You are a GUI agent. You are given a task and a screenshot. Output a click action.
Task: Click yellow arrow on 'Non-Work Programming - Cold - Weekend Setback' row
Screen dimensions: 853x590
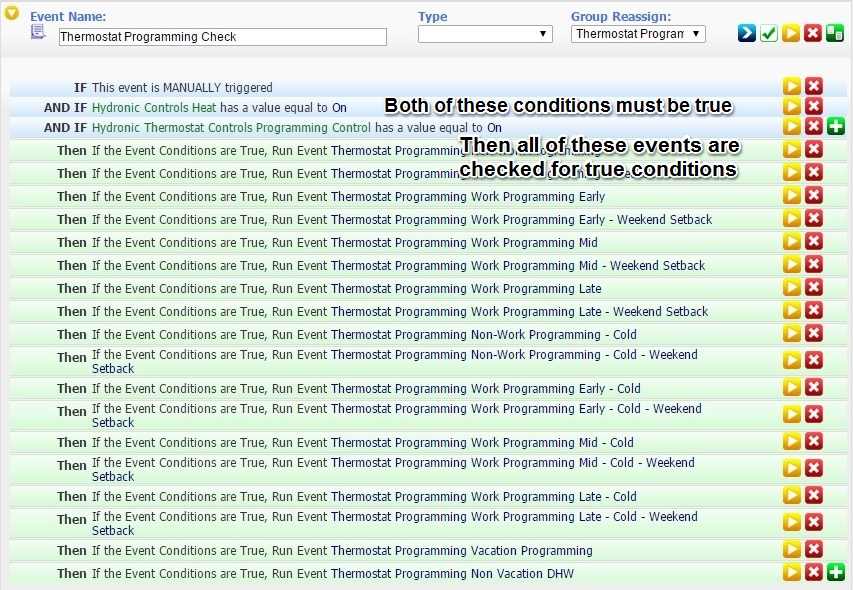click(792, 360)
